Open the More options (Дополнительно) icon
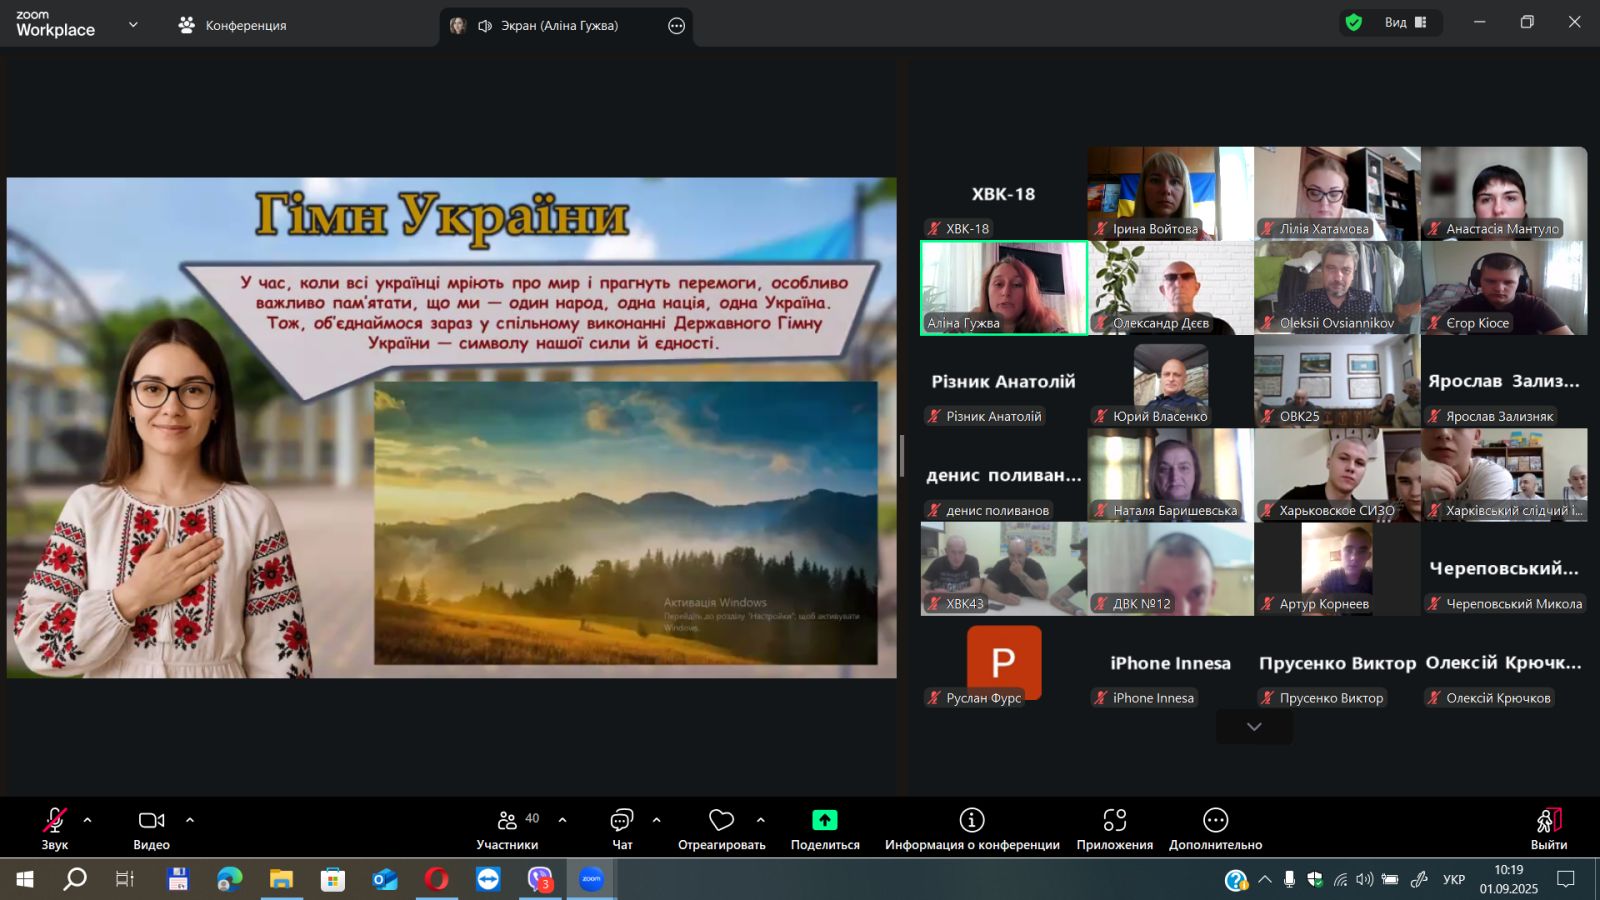This screenshot has width=1600, height=900. (x=1215, y=821)
